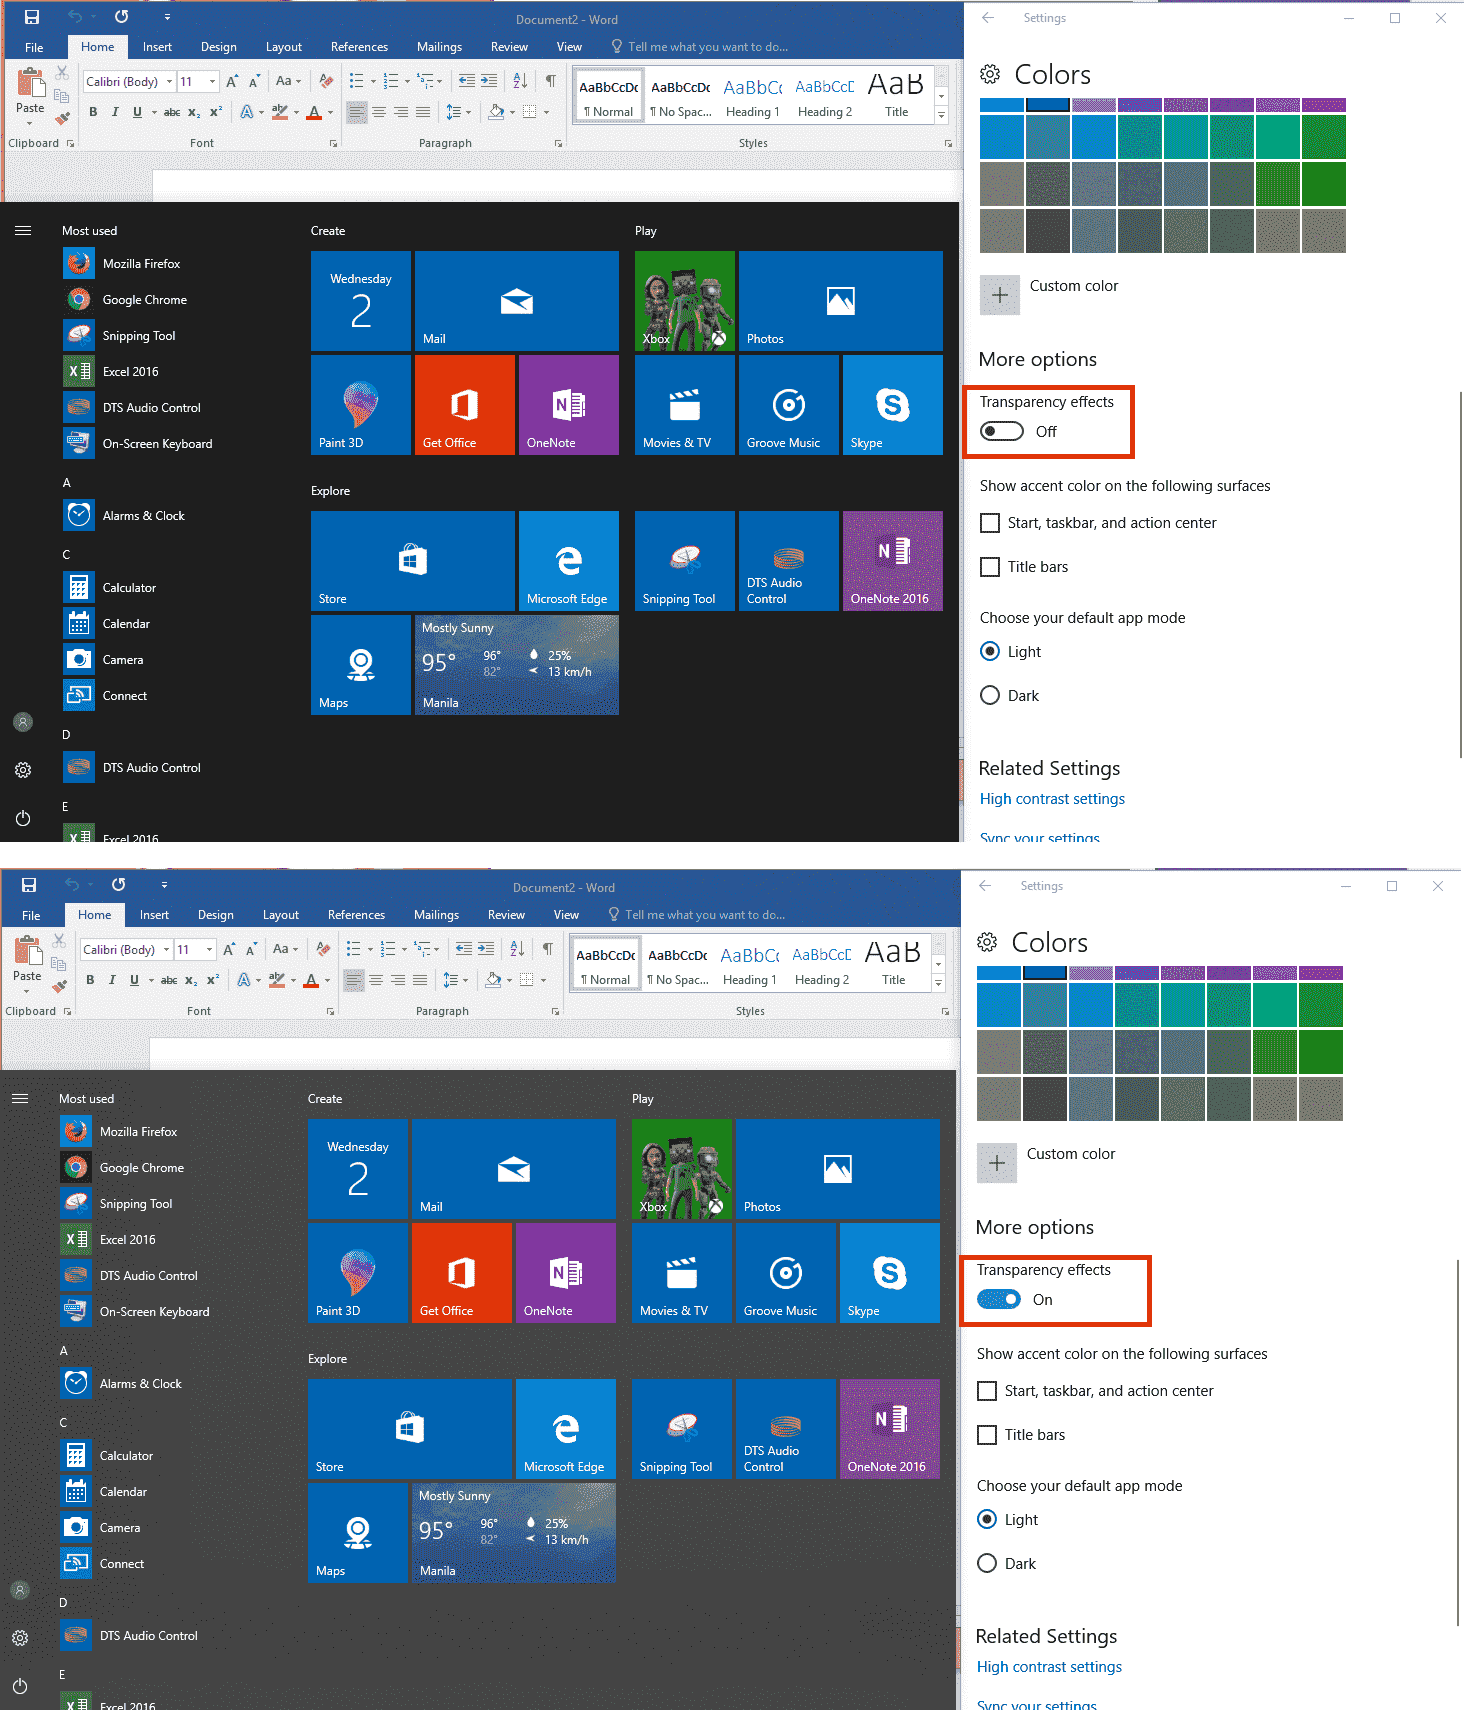Open font size 11 dropdown, upper Word
Image resolution: width=1465 pixels, height=1710 pixels.
point(212,81)
